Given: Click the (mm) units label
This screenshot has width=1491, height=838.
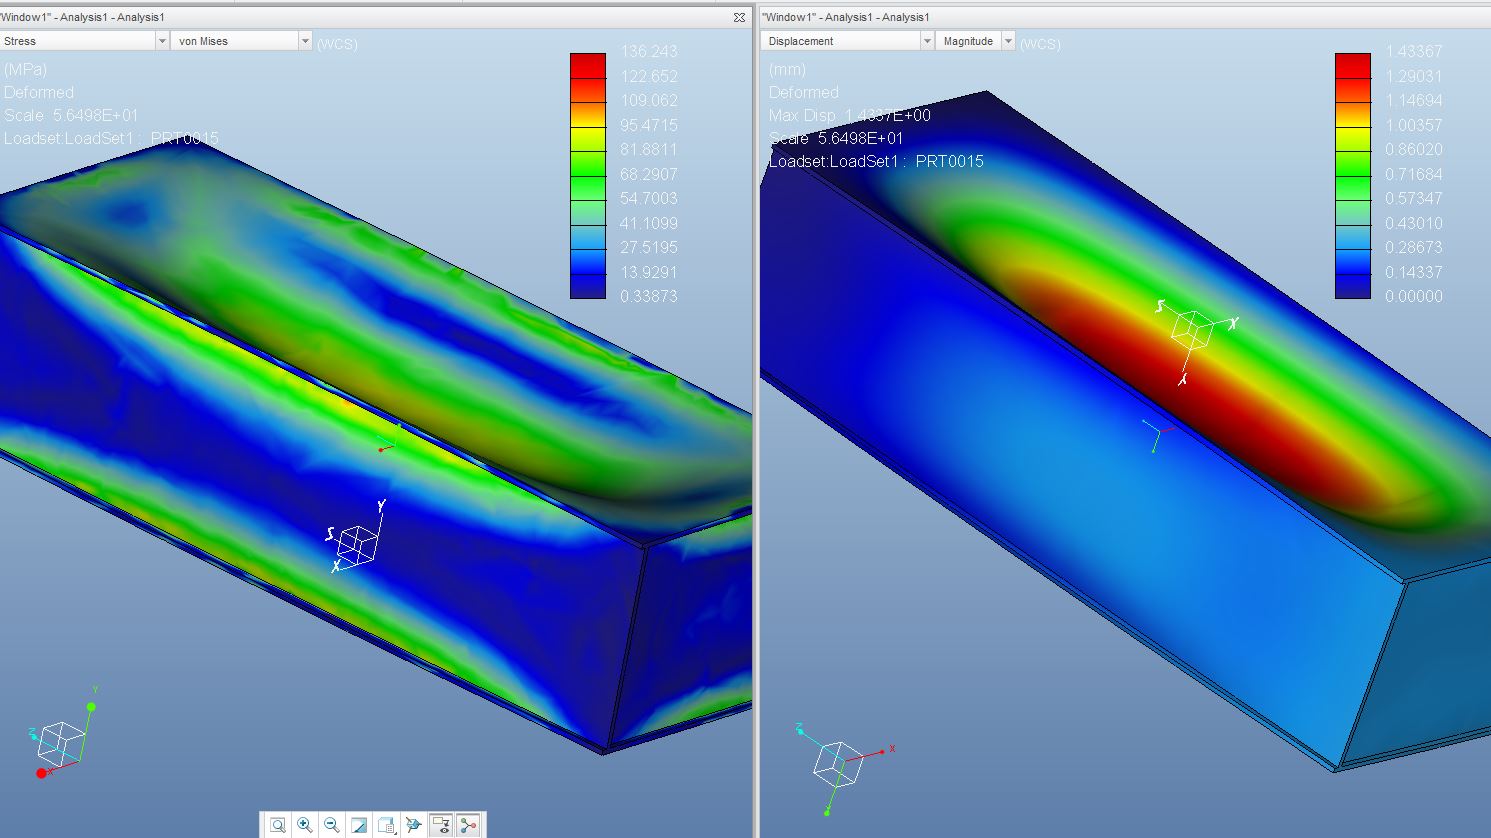Looking at the screenshot, I should coord(787,69).
